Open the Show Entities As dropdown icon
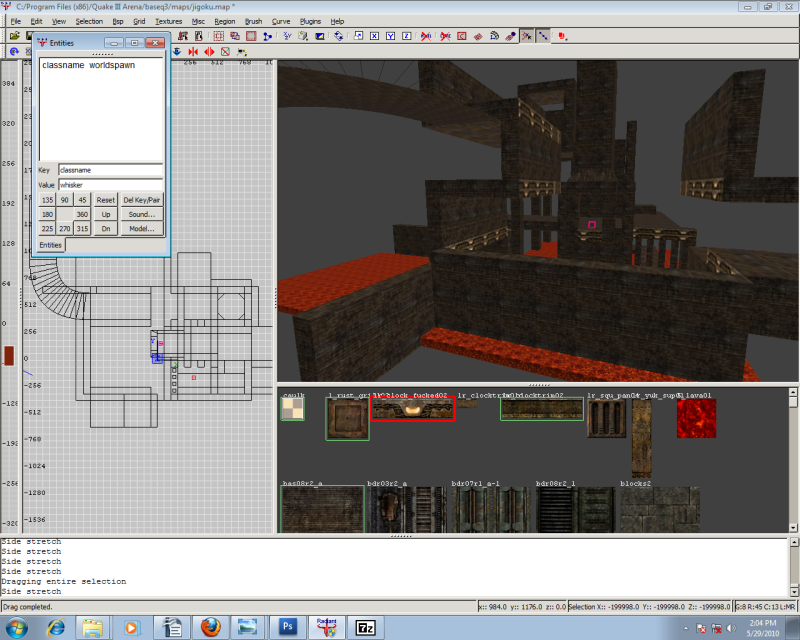 click(x=562, y=36)
